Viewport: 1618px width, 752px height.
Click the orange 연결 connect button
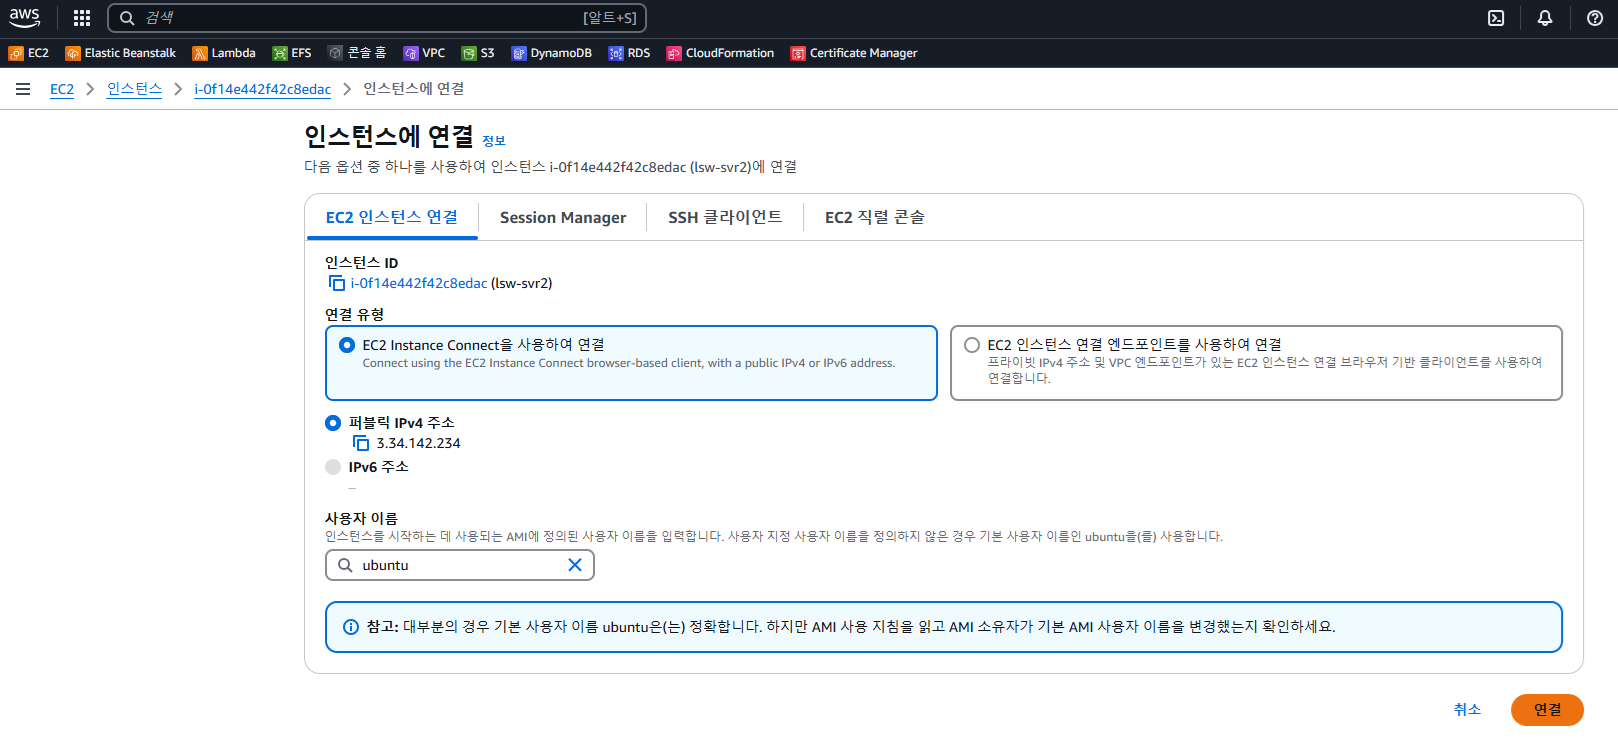coord(1547,710)
